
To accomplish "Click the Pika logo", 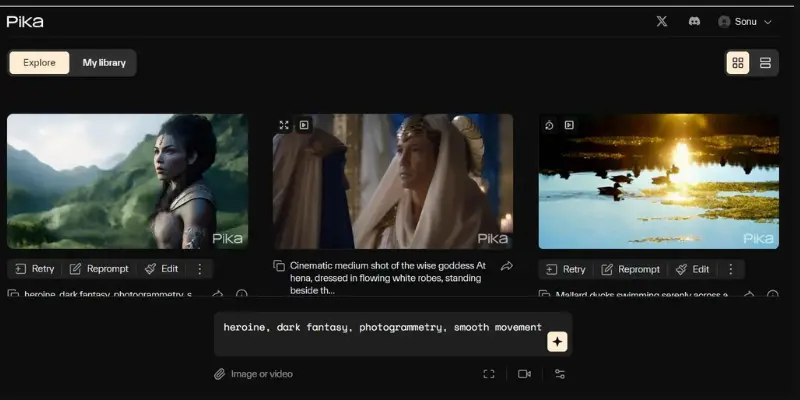I will [25, 21].
